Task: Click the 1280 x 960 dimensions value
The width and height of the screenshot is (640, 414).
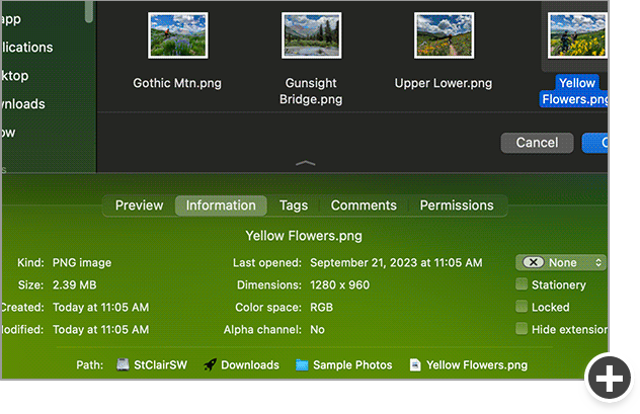Action: point(340,285)
